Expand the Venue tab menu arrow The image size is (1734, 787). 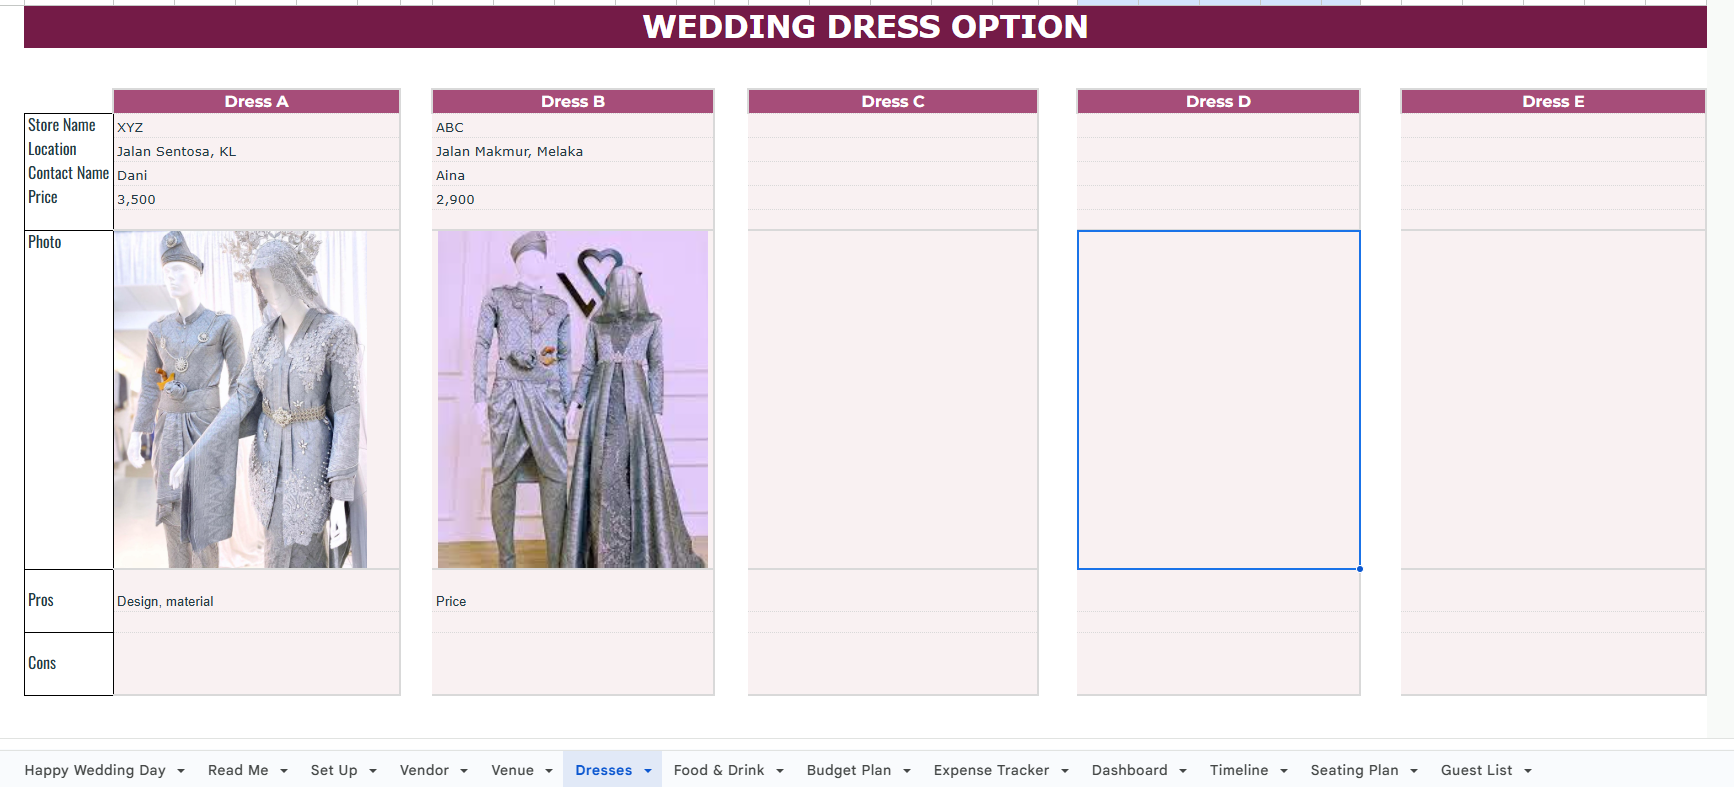[549, 771]
